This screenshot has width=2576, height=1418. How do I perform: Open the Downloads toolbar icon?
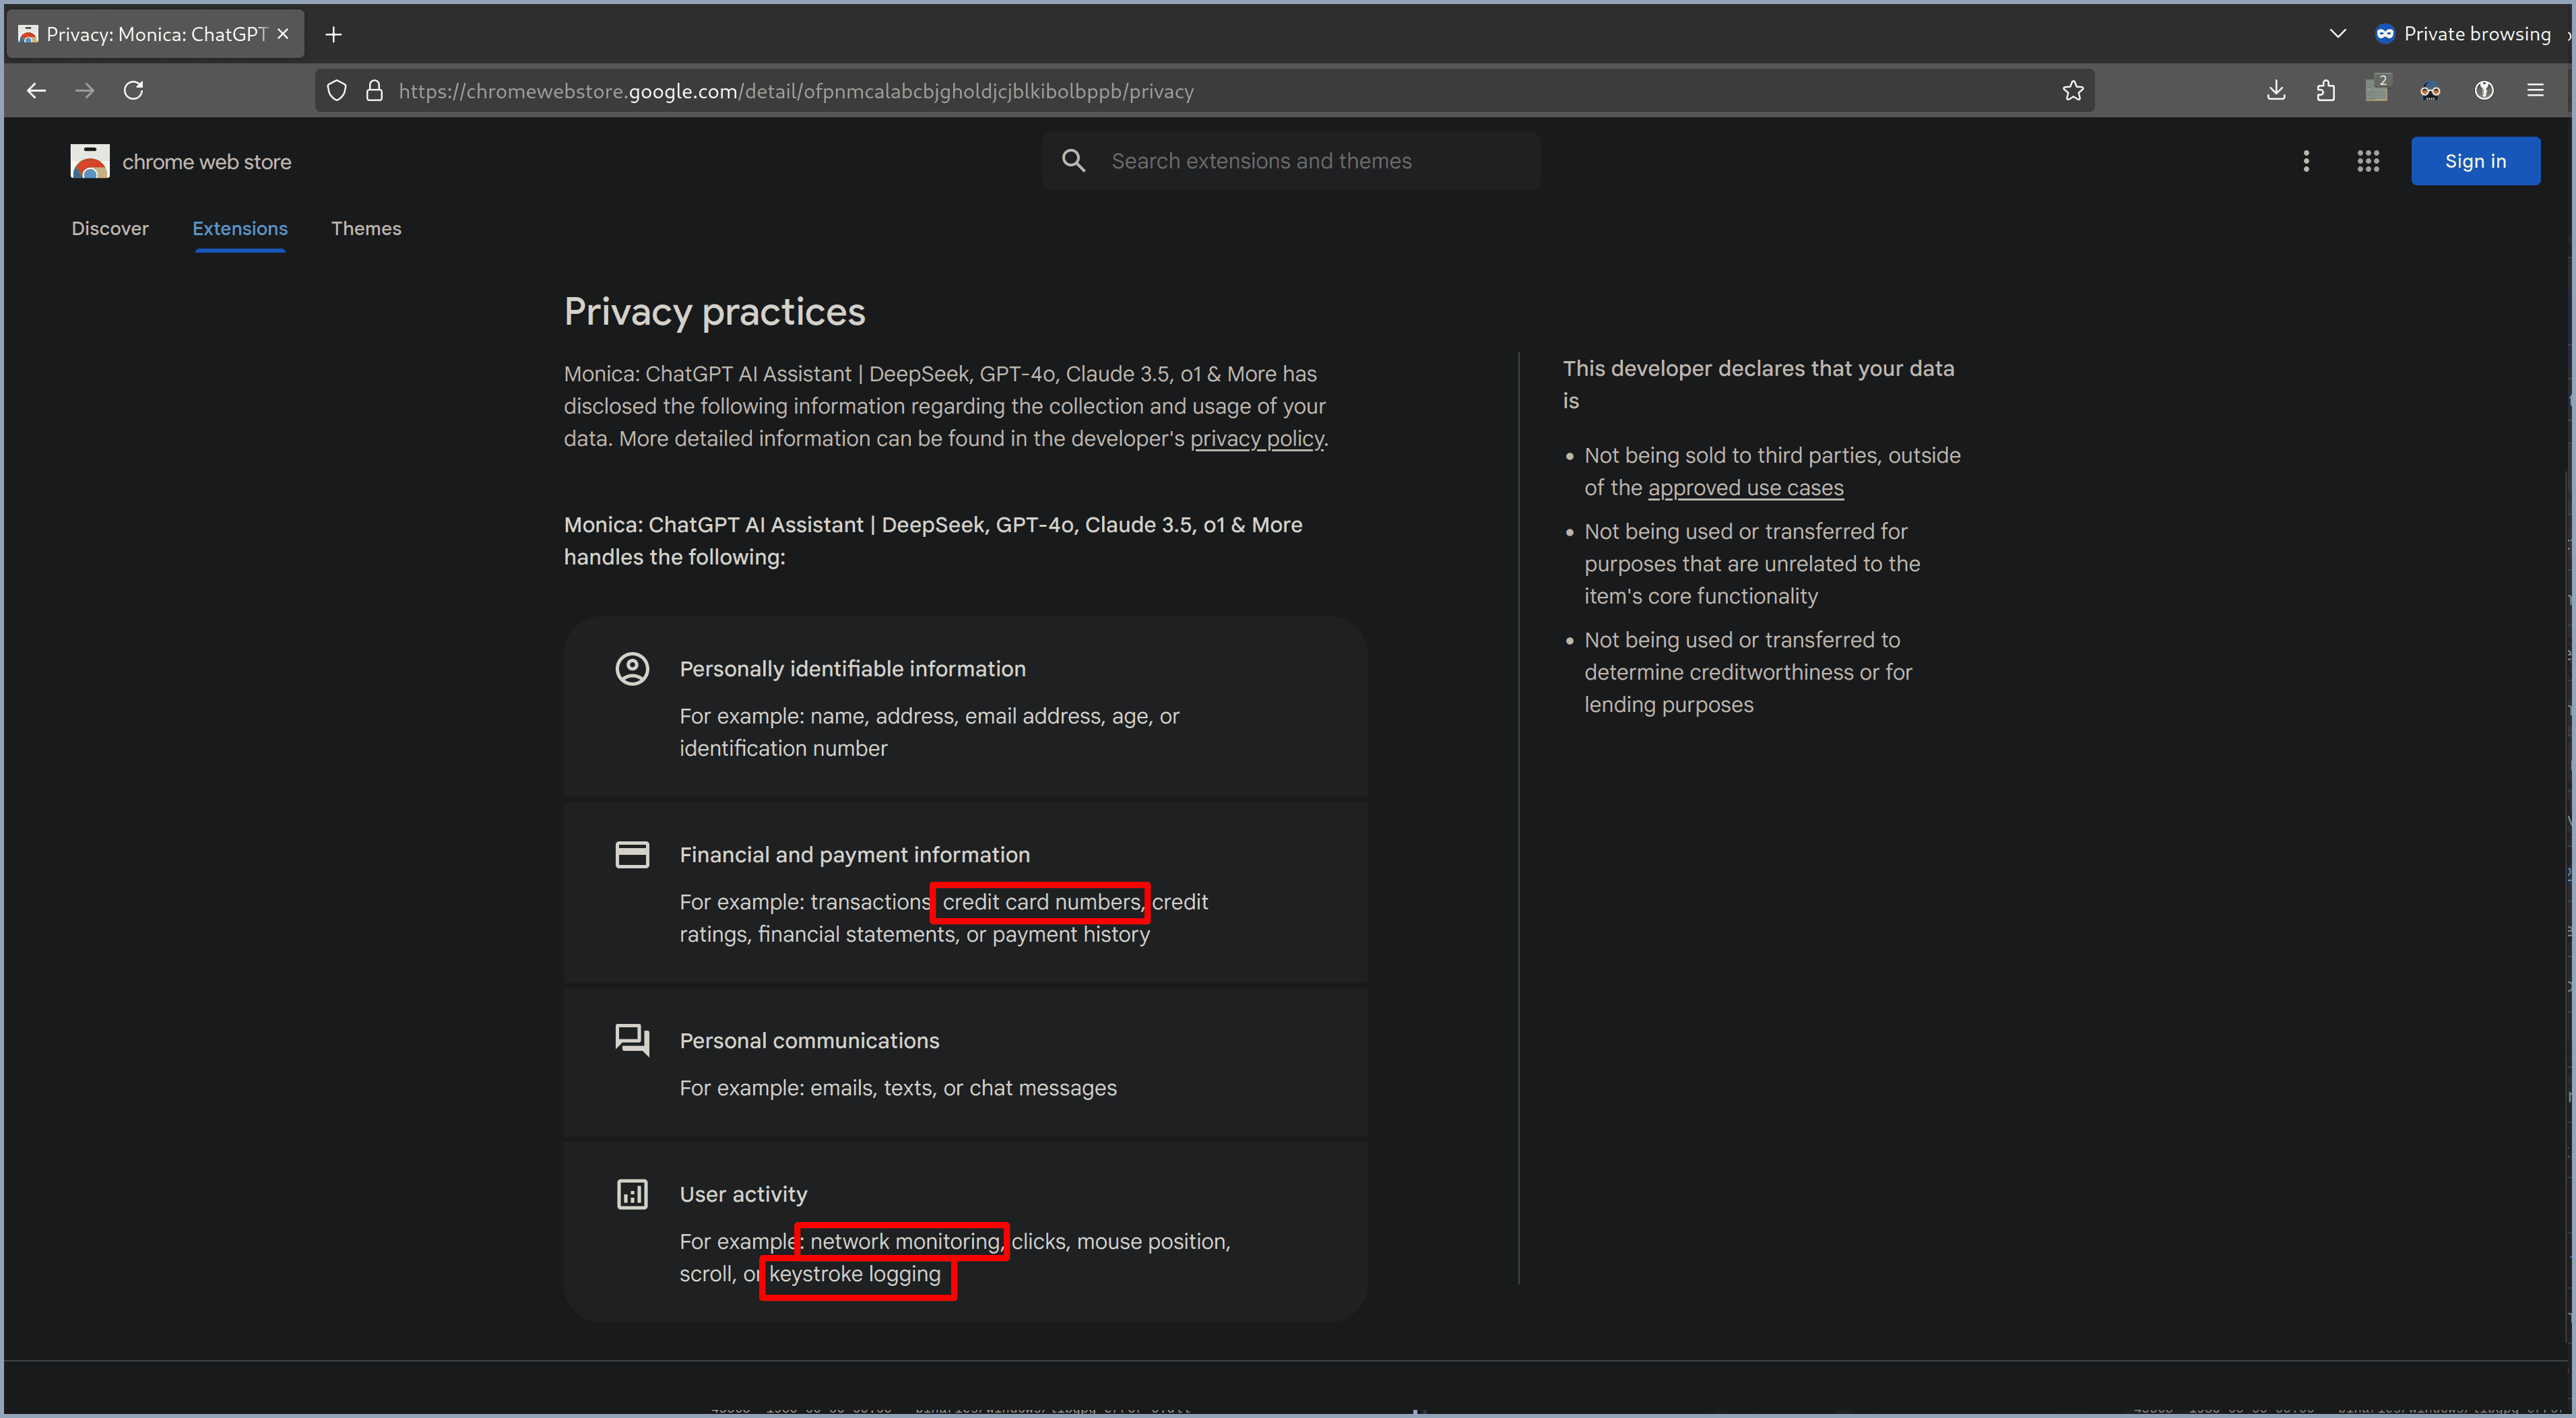click(2276, 91)
